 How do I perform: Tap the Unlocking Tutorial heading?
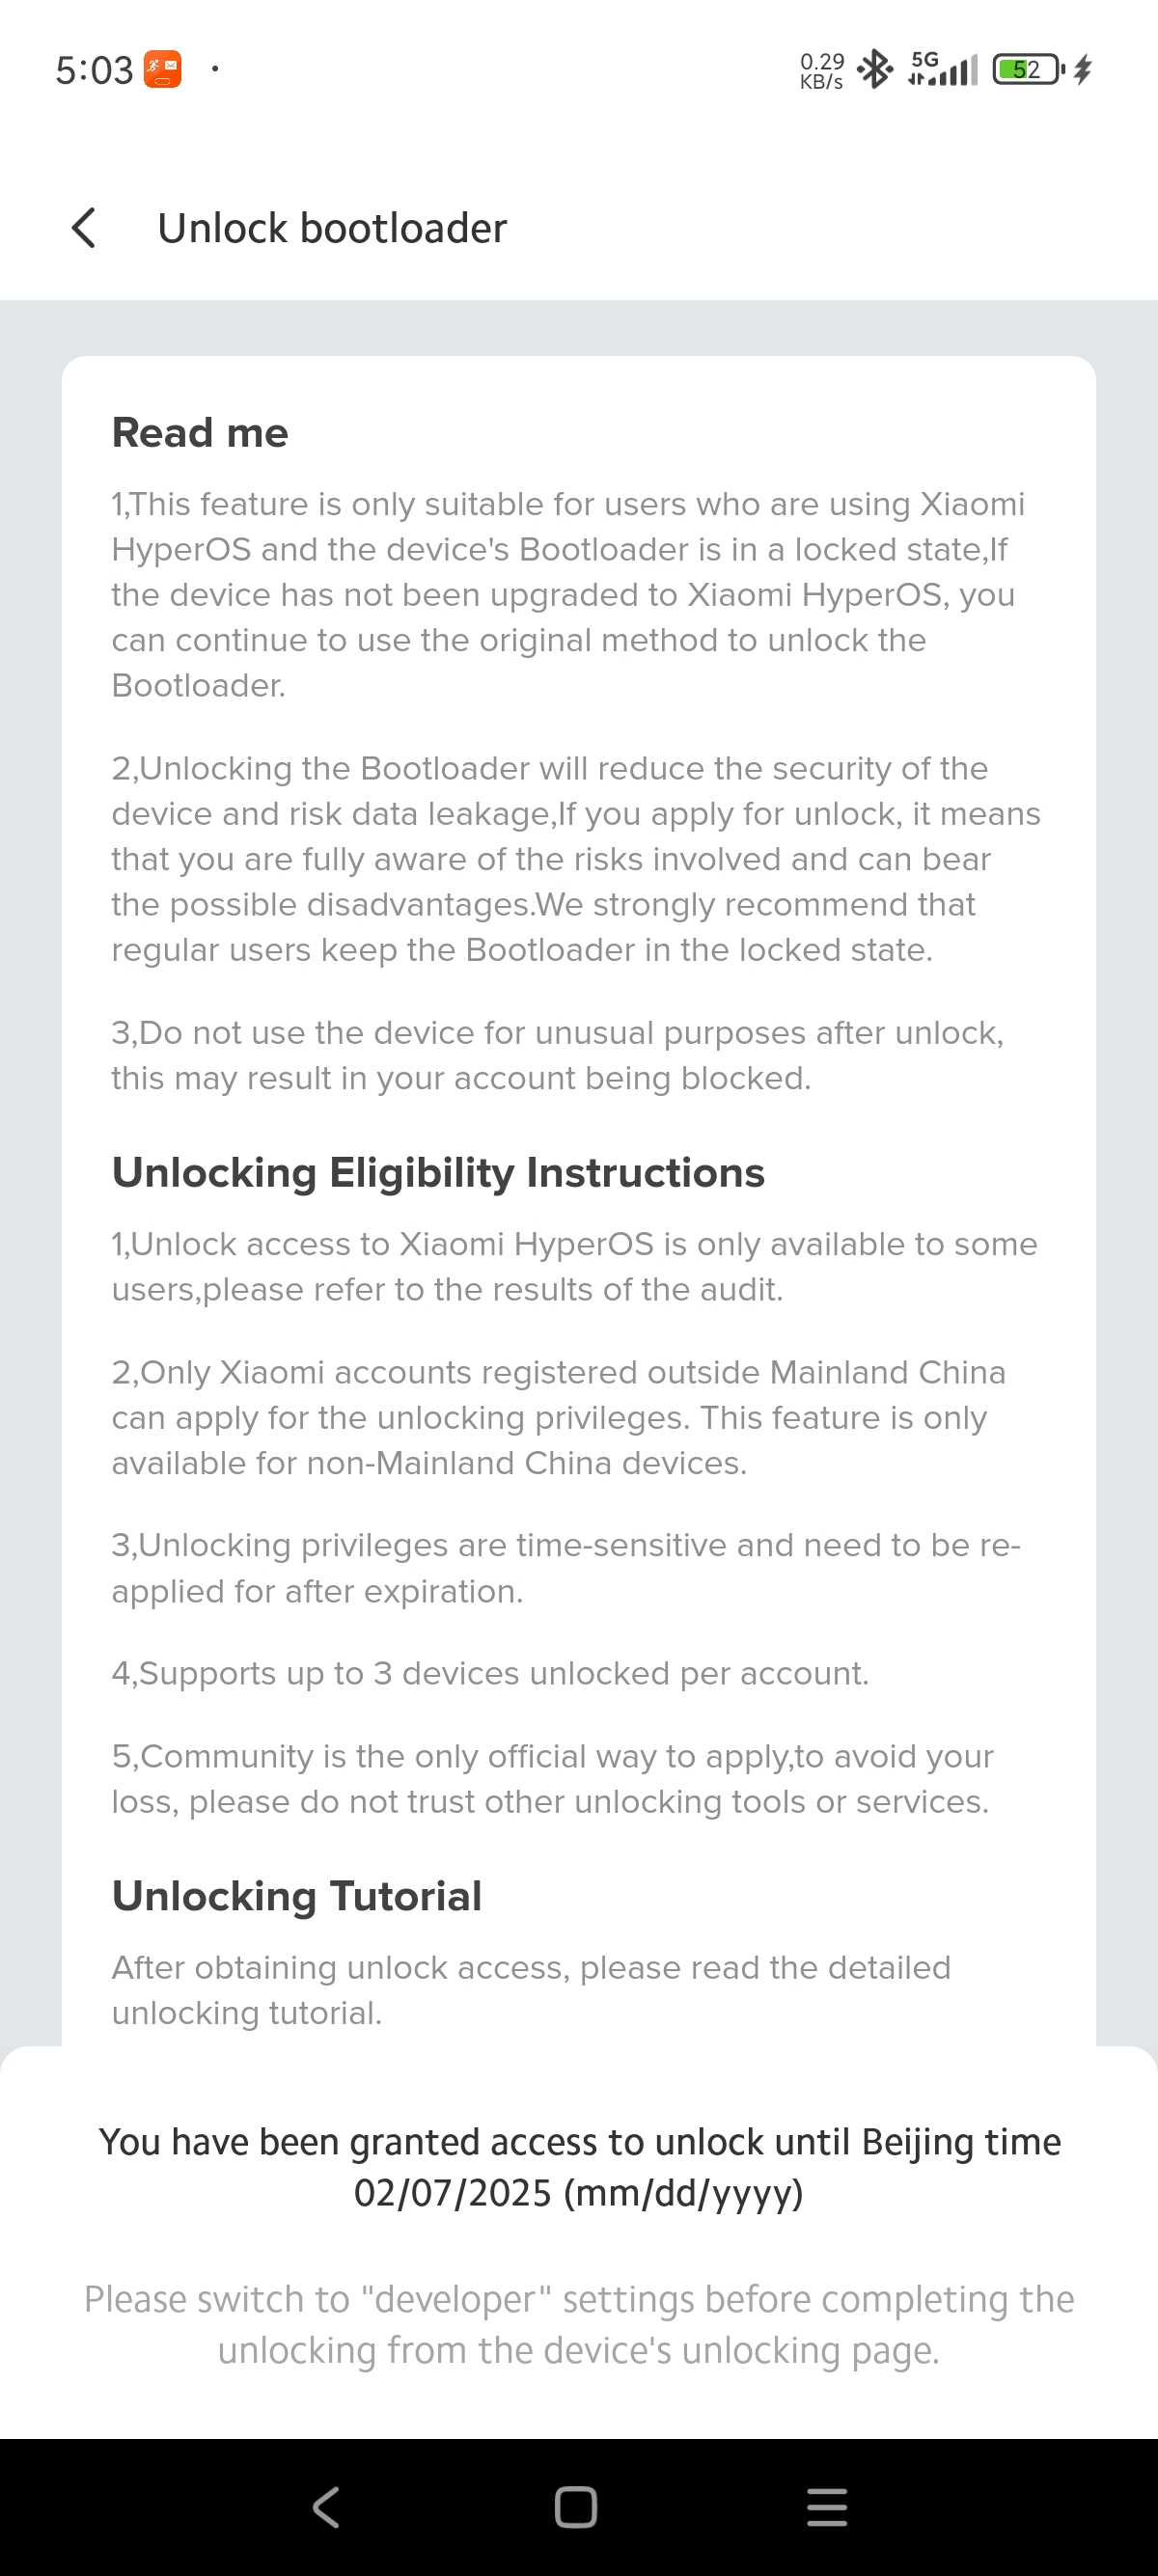click(x=297, y=1896)
